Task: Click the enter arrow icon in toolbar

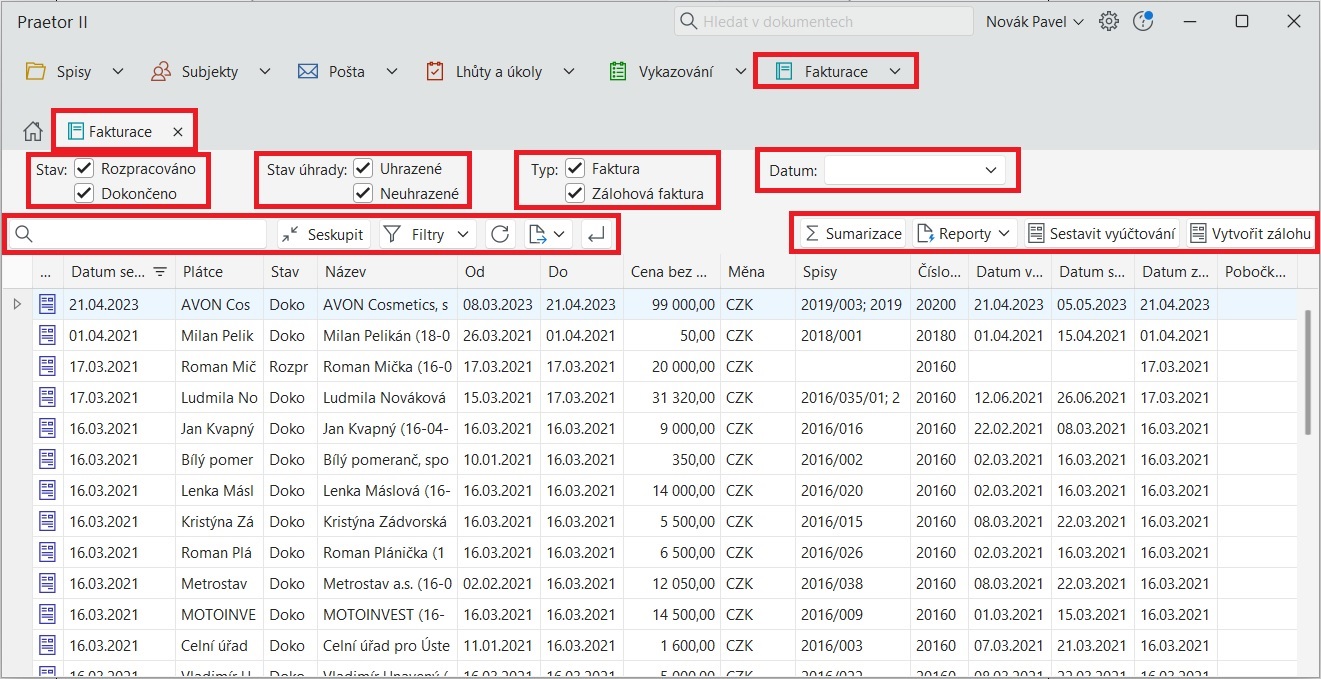Action: [x=595, y=234]
